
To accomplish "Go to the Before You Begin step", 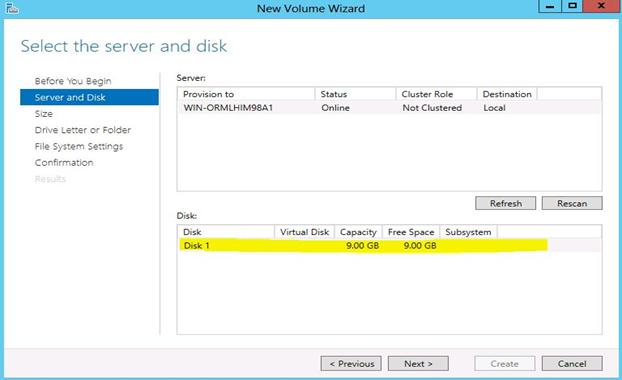I will pyautogui.click(x=73, y=81).
